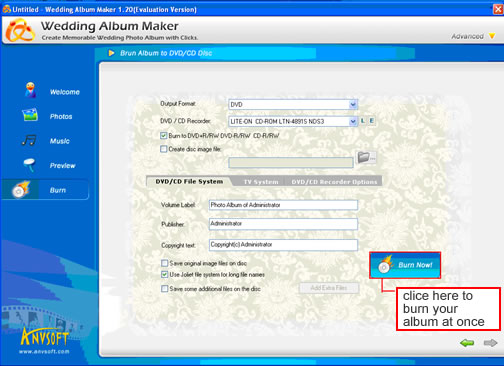The height and width of the screenshot is (366, 504).
Task: Click the L button beside recorder
Action: tap(363, 121)
